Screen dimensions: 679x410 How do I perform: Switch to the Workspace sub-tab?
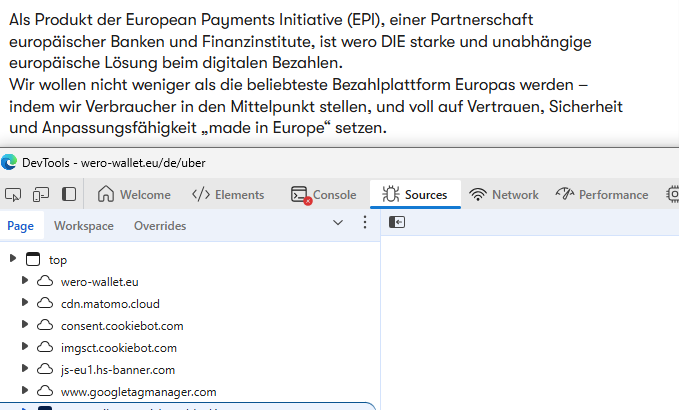[x=84, y=226]
